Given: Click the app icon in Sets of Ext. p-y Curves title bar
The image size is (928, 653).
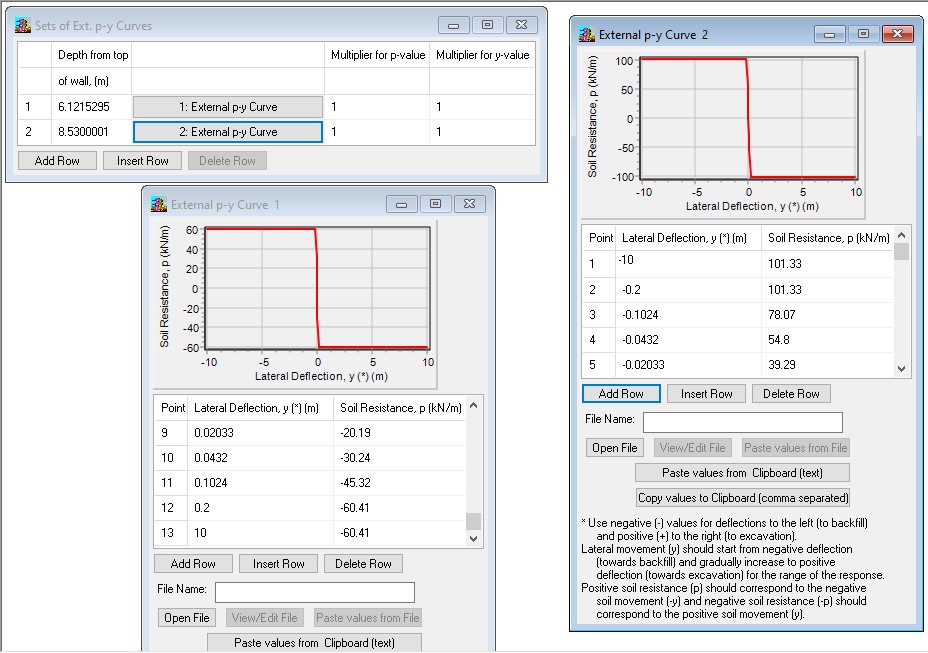Looking at the screenshot, I should (x=21, y=24).
